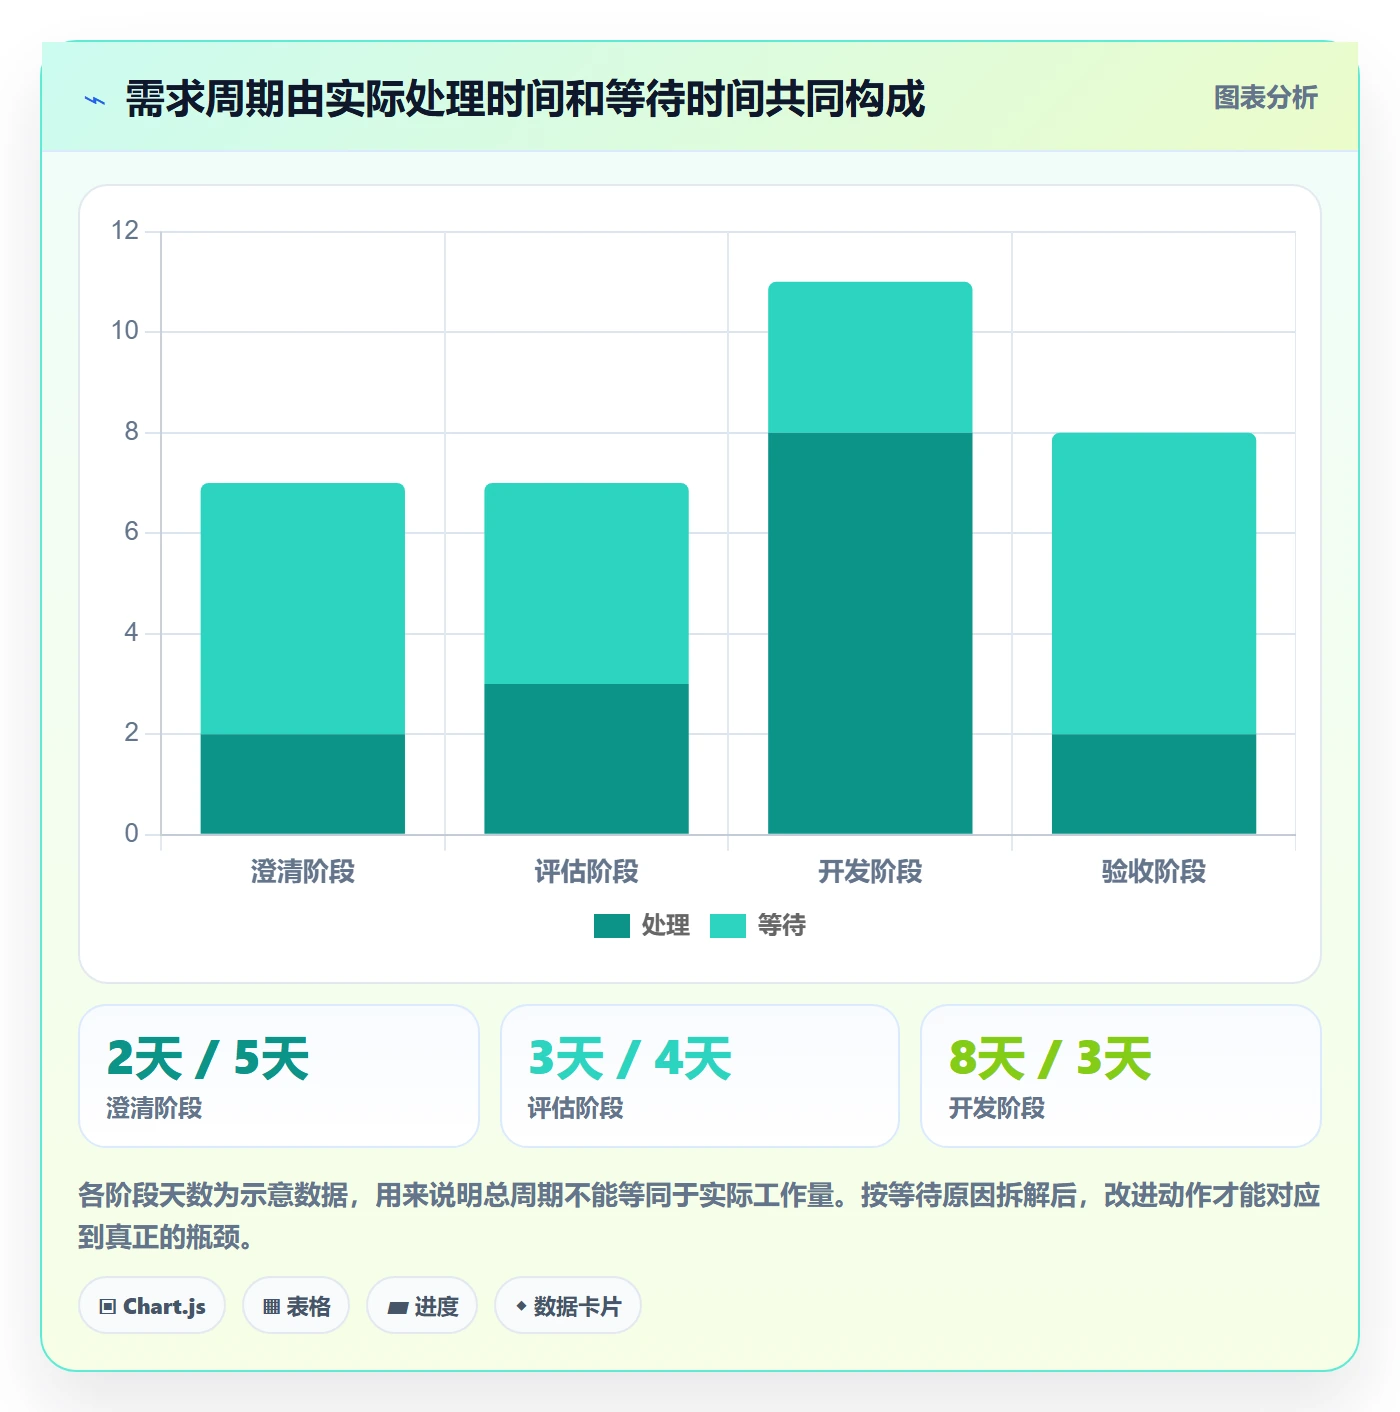Screen dimensions: 1400x1412
Task: Click the y-axis value 10
Action: [x=125, y=331]
